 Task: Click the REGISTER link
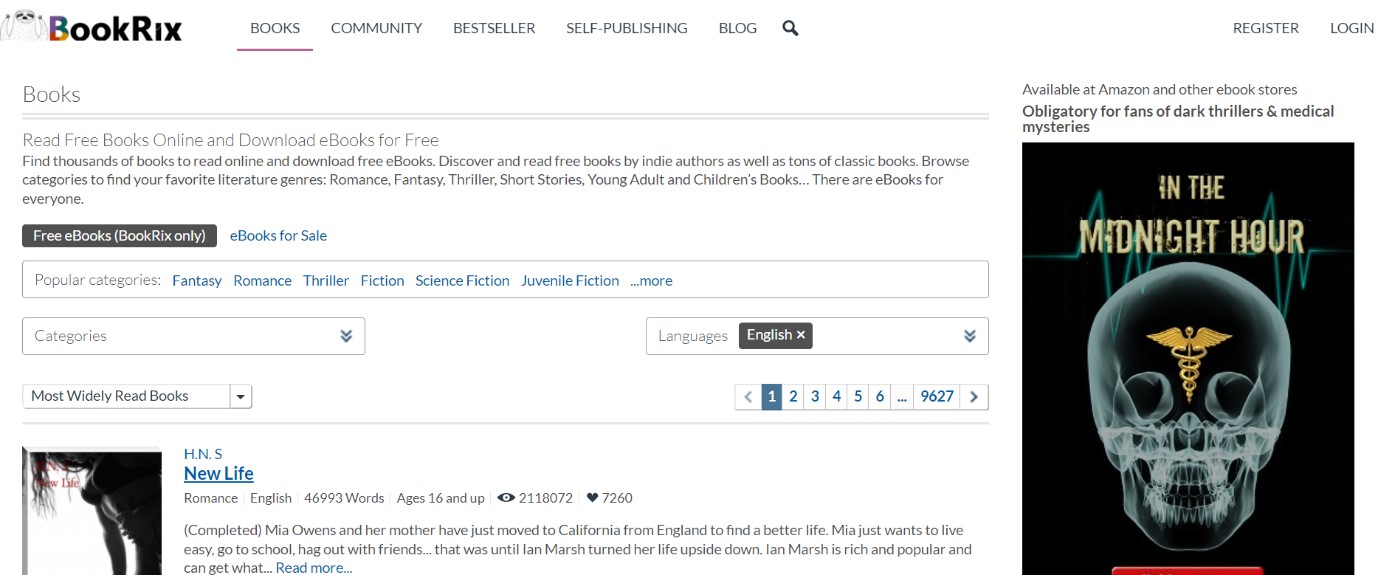(x=1265, y=28)
